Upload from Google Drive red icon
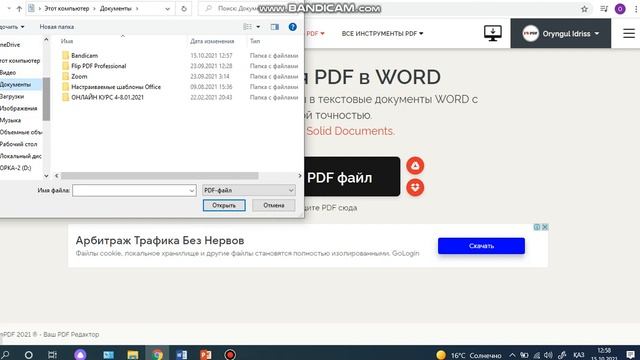640x360 pixels. coord(415,166)
